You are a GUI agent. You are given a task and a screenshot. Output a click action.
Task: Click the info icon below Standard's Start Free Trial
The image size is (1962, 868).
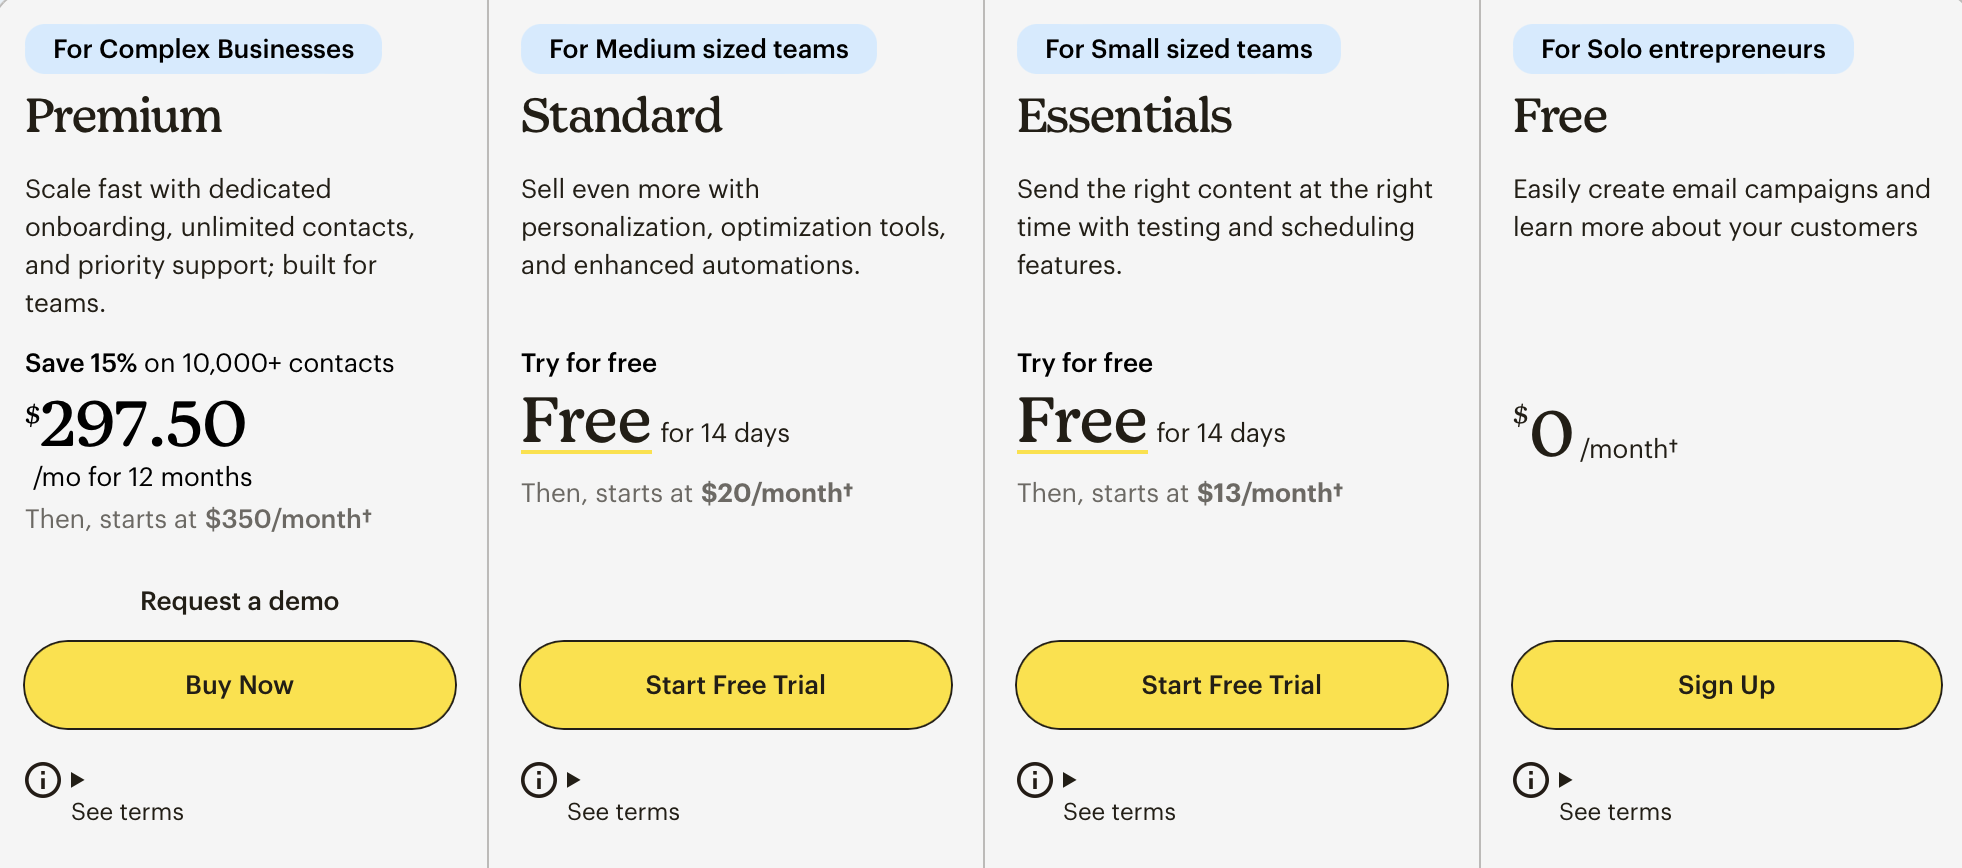click(538, 780)
